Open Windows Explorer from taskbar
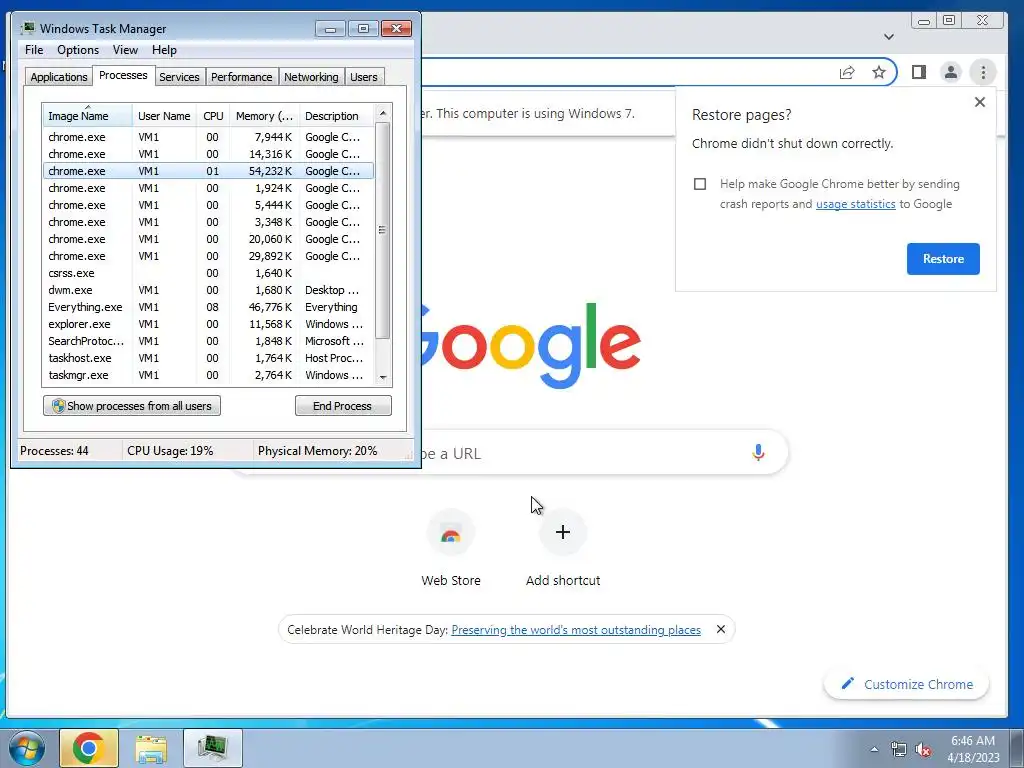The height and width of the screenshot is (768, 1024). click(151, 748)
